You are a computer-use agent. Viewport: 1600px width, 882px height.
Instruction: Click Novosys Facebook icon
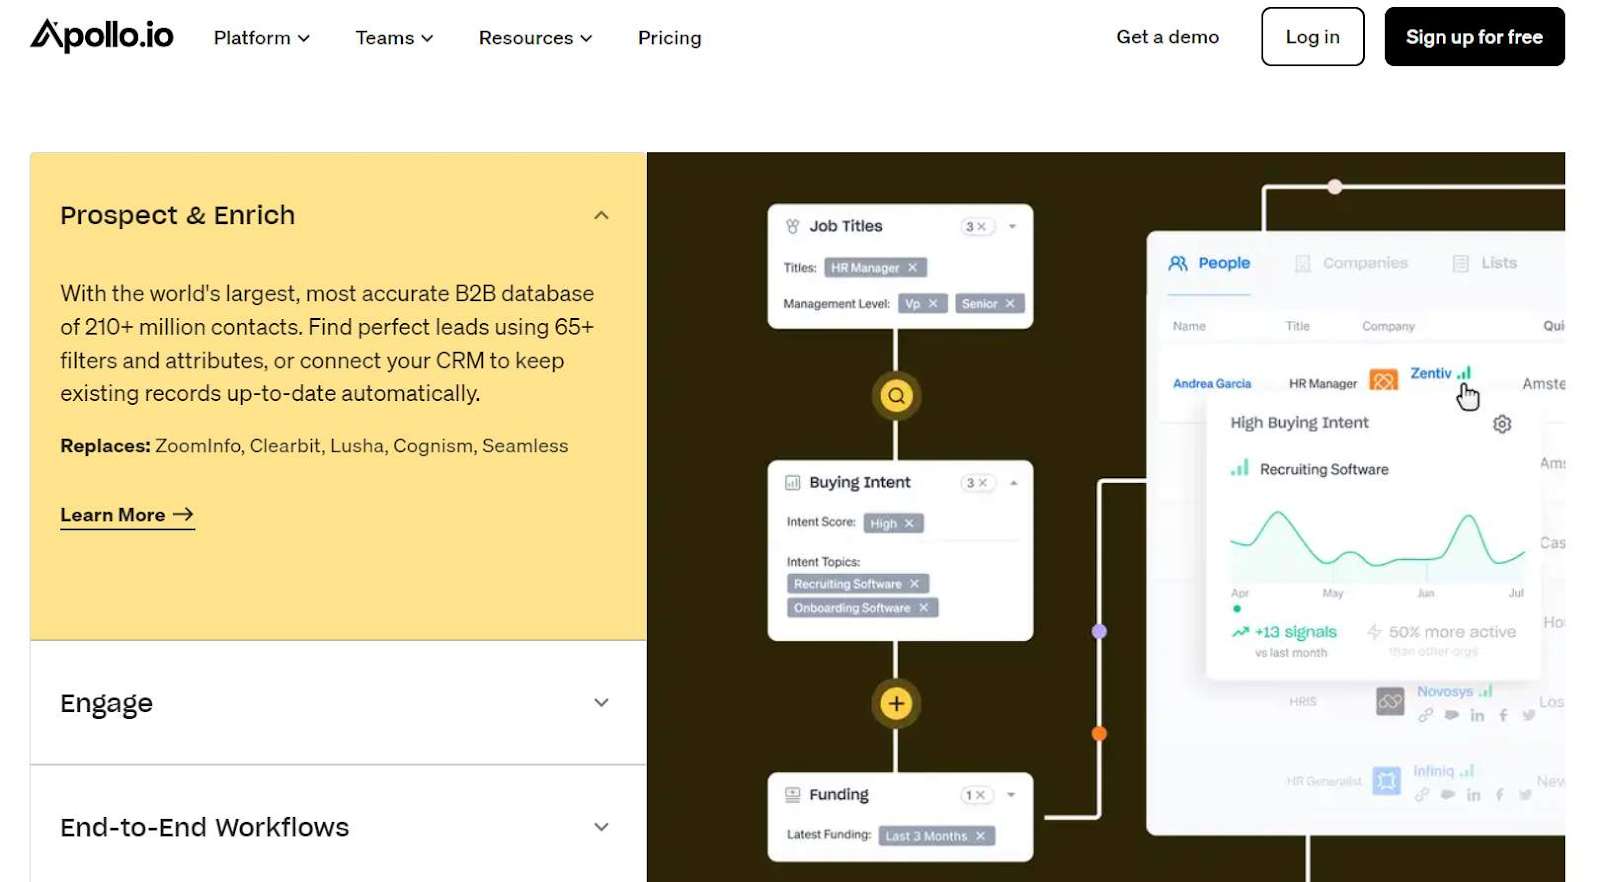pos(1503,716)
